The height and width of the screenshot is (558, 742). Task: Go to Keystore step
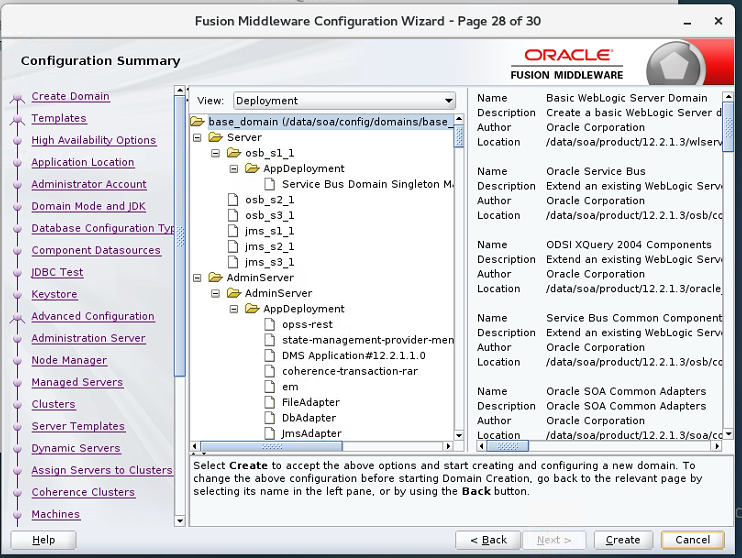[x=54, y=294]
